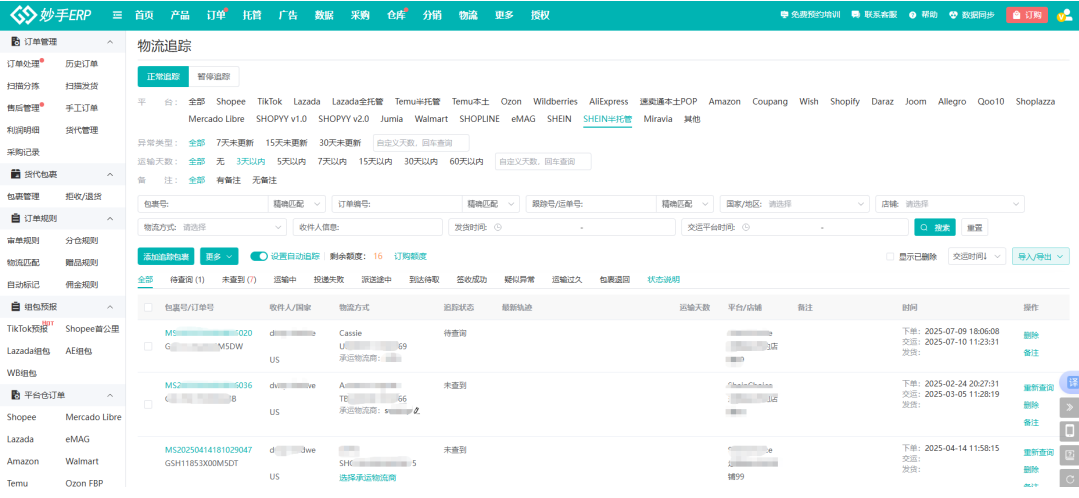Image resolution: width=1079 pixels, height=498 pixels.
Task: Switch to 未查到 (7) status tab
Action: pyautogui.click(x=239, y=280)
